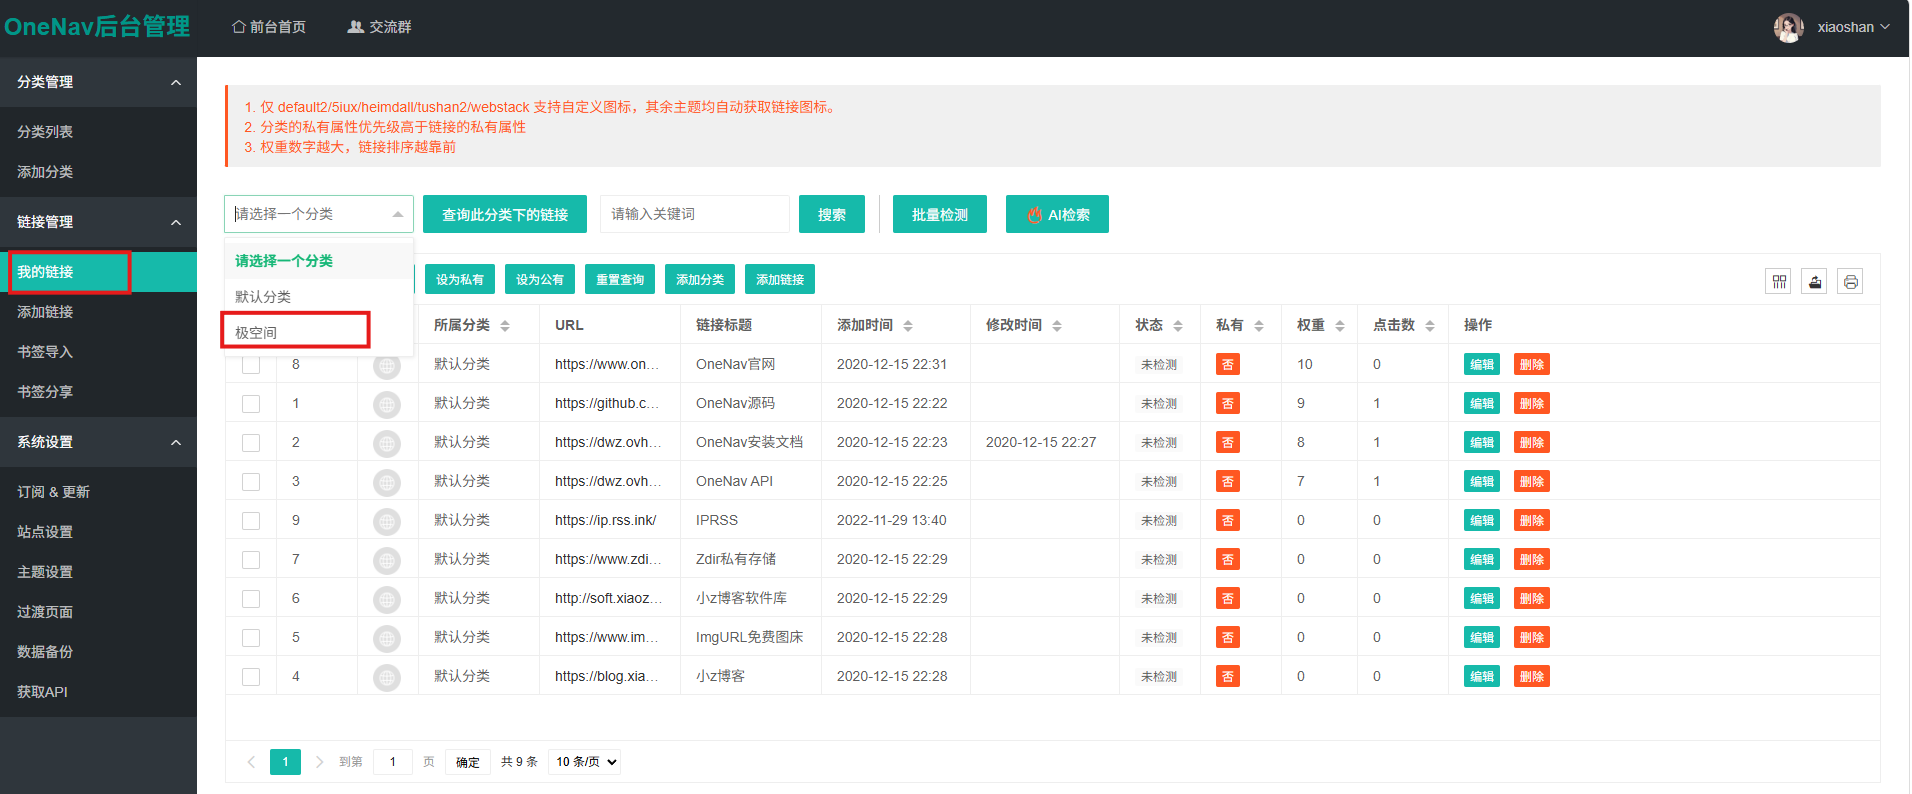Click the AI检索 button
The image size is (1912, 794).
1057,214
